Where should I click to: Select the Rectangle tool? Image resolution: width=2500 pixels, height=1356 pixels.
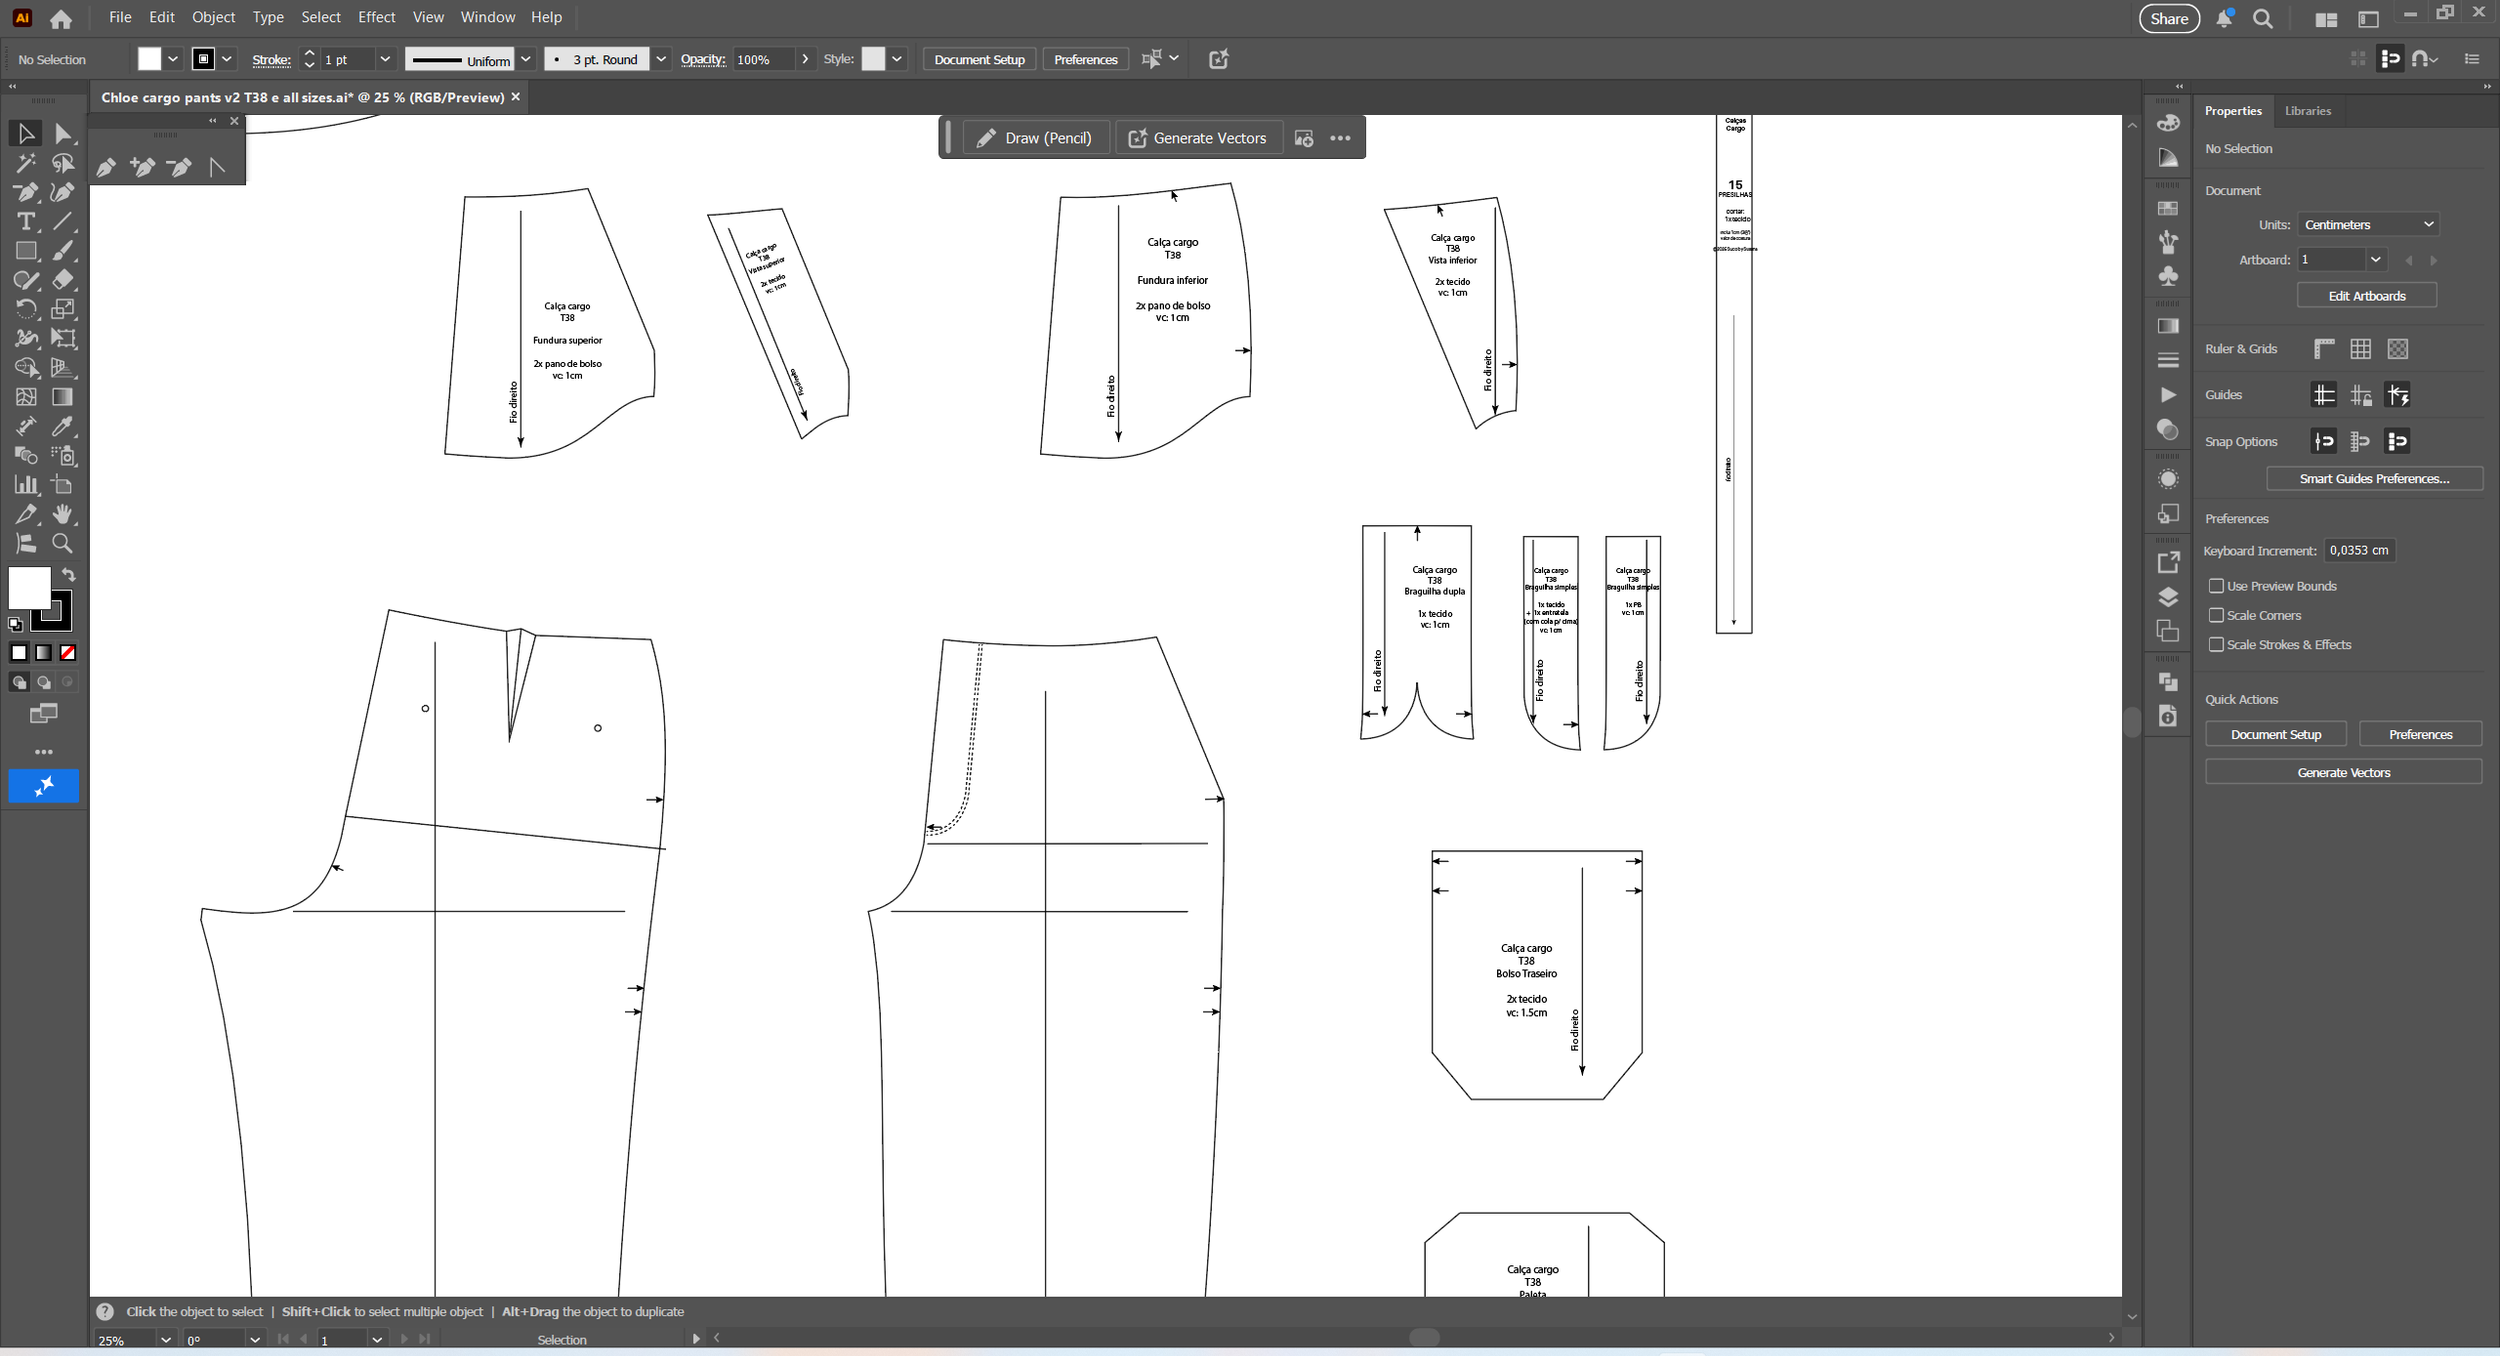coord(26,251)
